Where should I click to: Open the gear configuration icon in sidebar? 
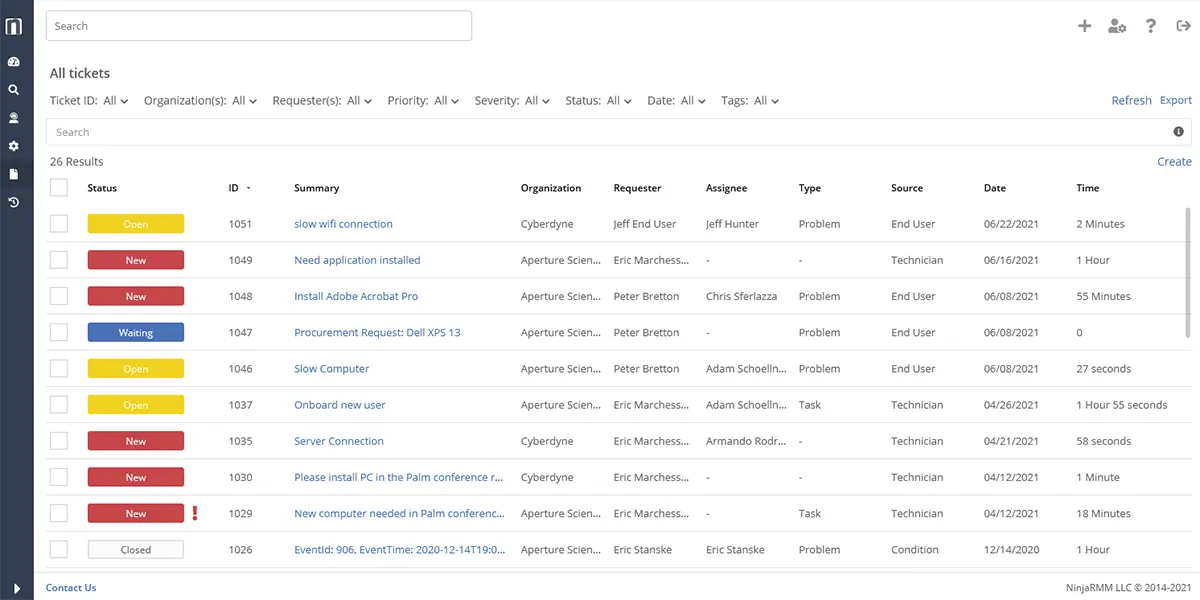(x=14, y=146)
